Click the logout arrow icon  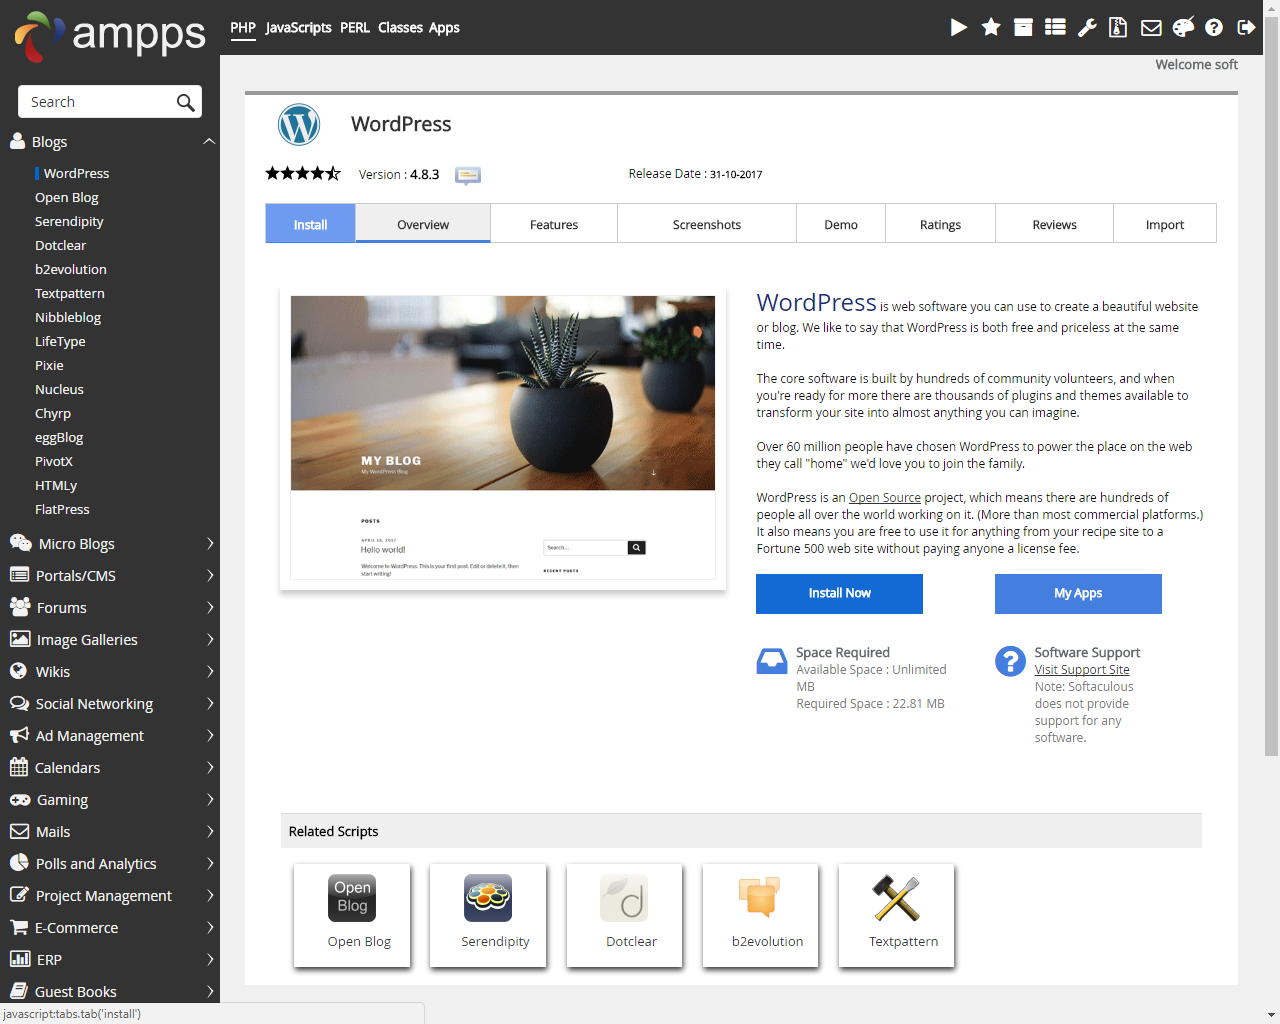1246,27
